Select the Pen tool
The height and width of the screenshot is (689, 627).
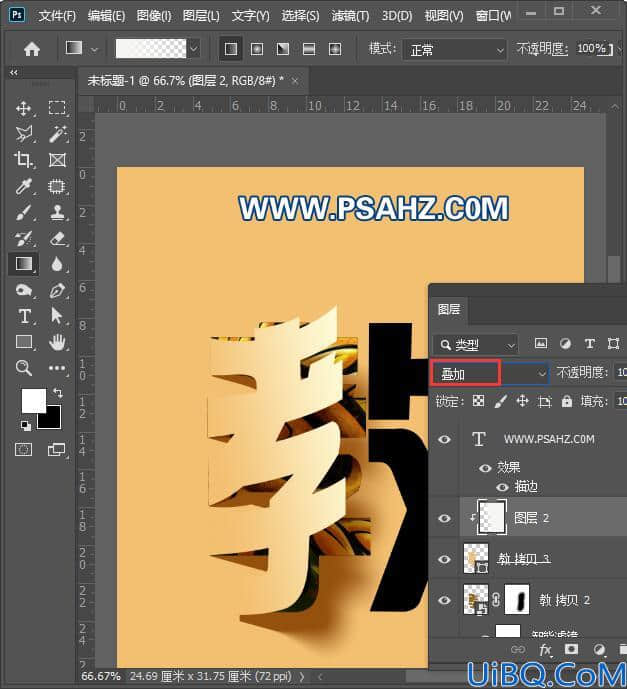point(57,290)
